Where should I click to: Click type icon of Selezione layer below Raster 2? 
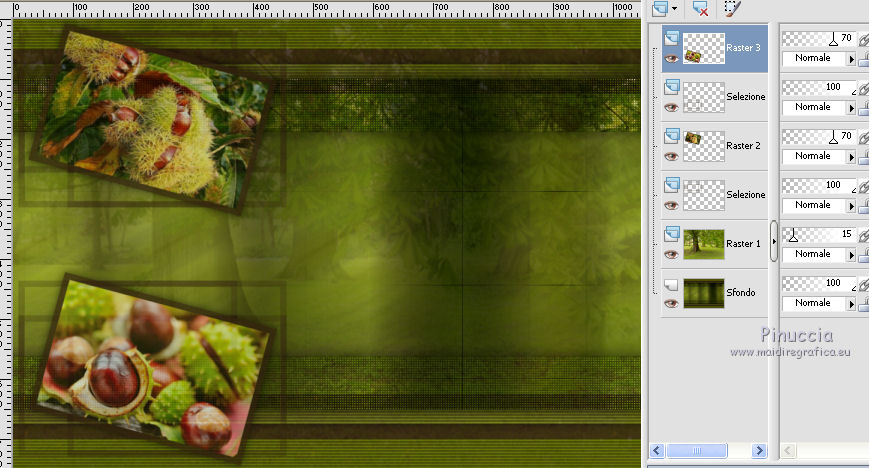coord(672,184)
